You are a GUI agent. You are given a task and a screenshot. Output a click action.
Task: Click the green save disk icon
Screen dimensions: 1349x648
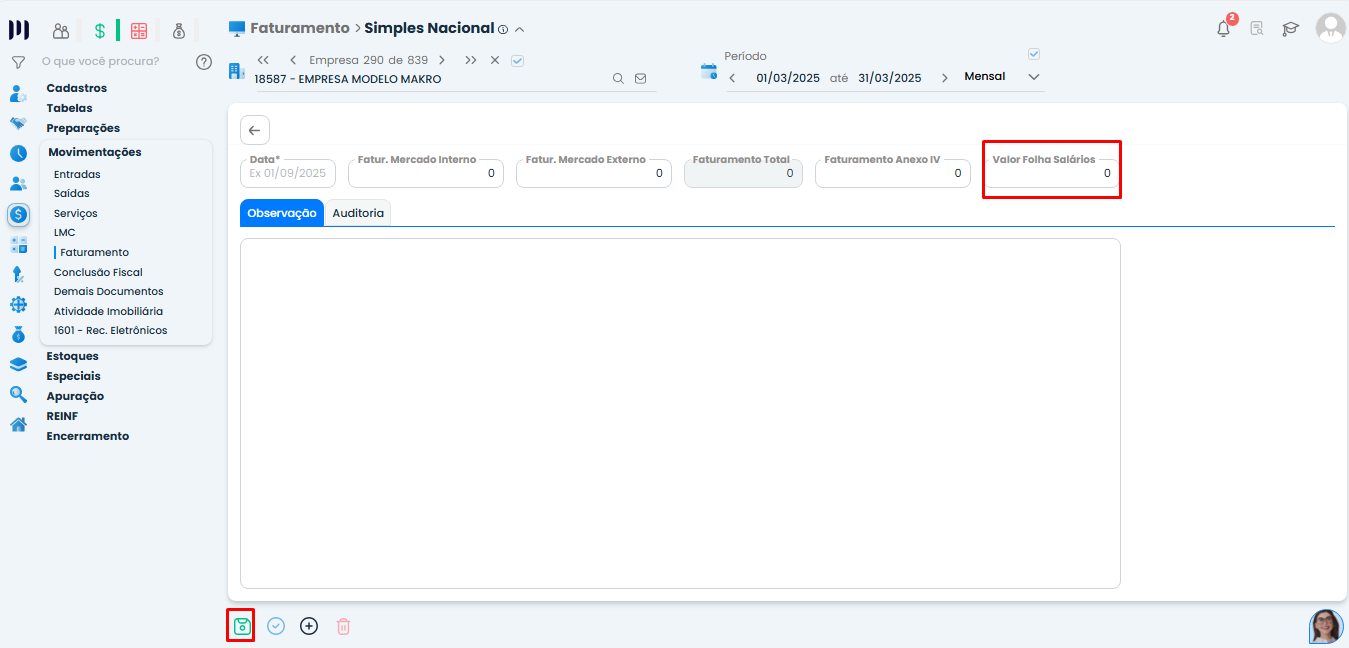click(241, 626)
